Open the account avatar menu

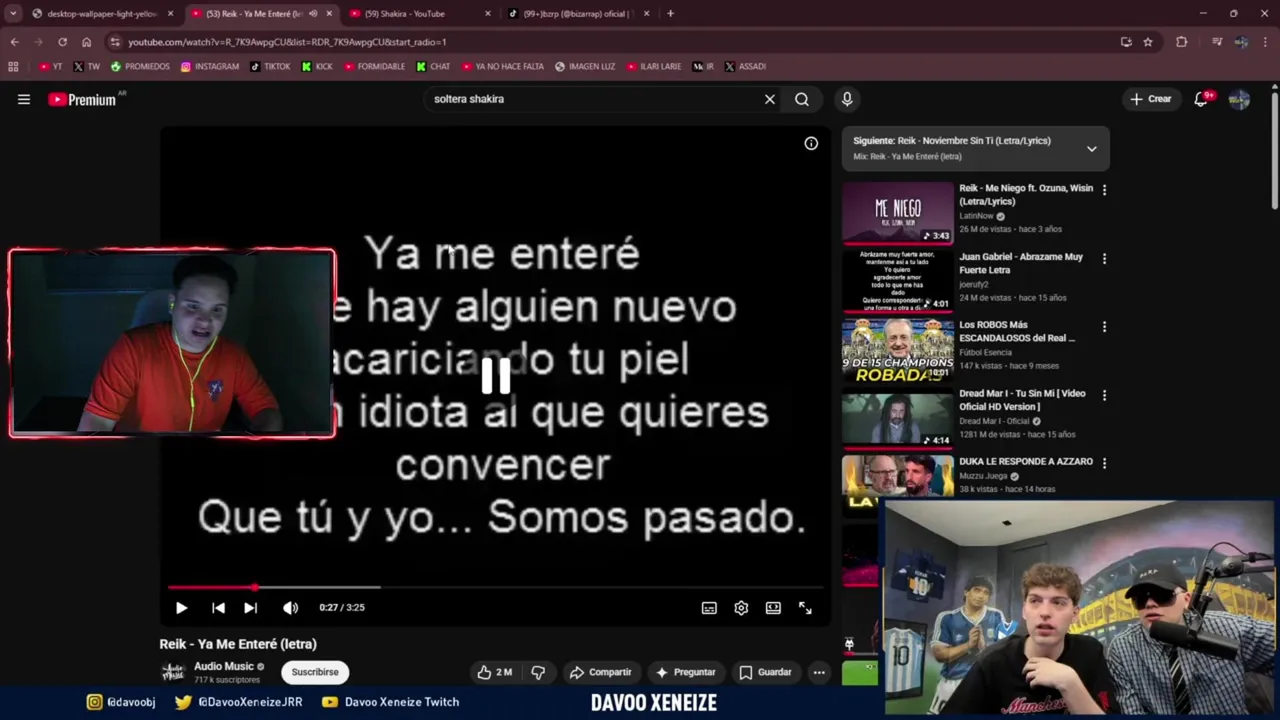1239,99
